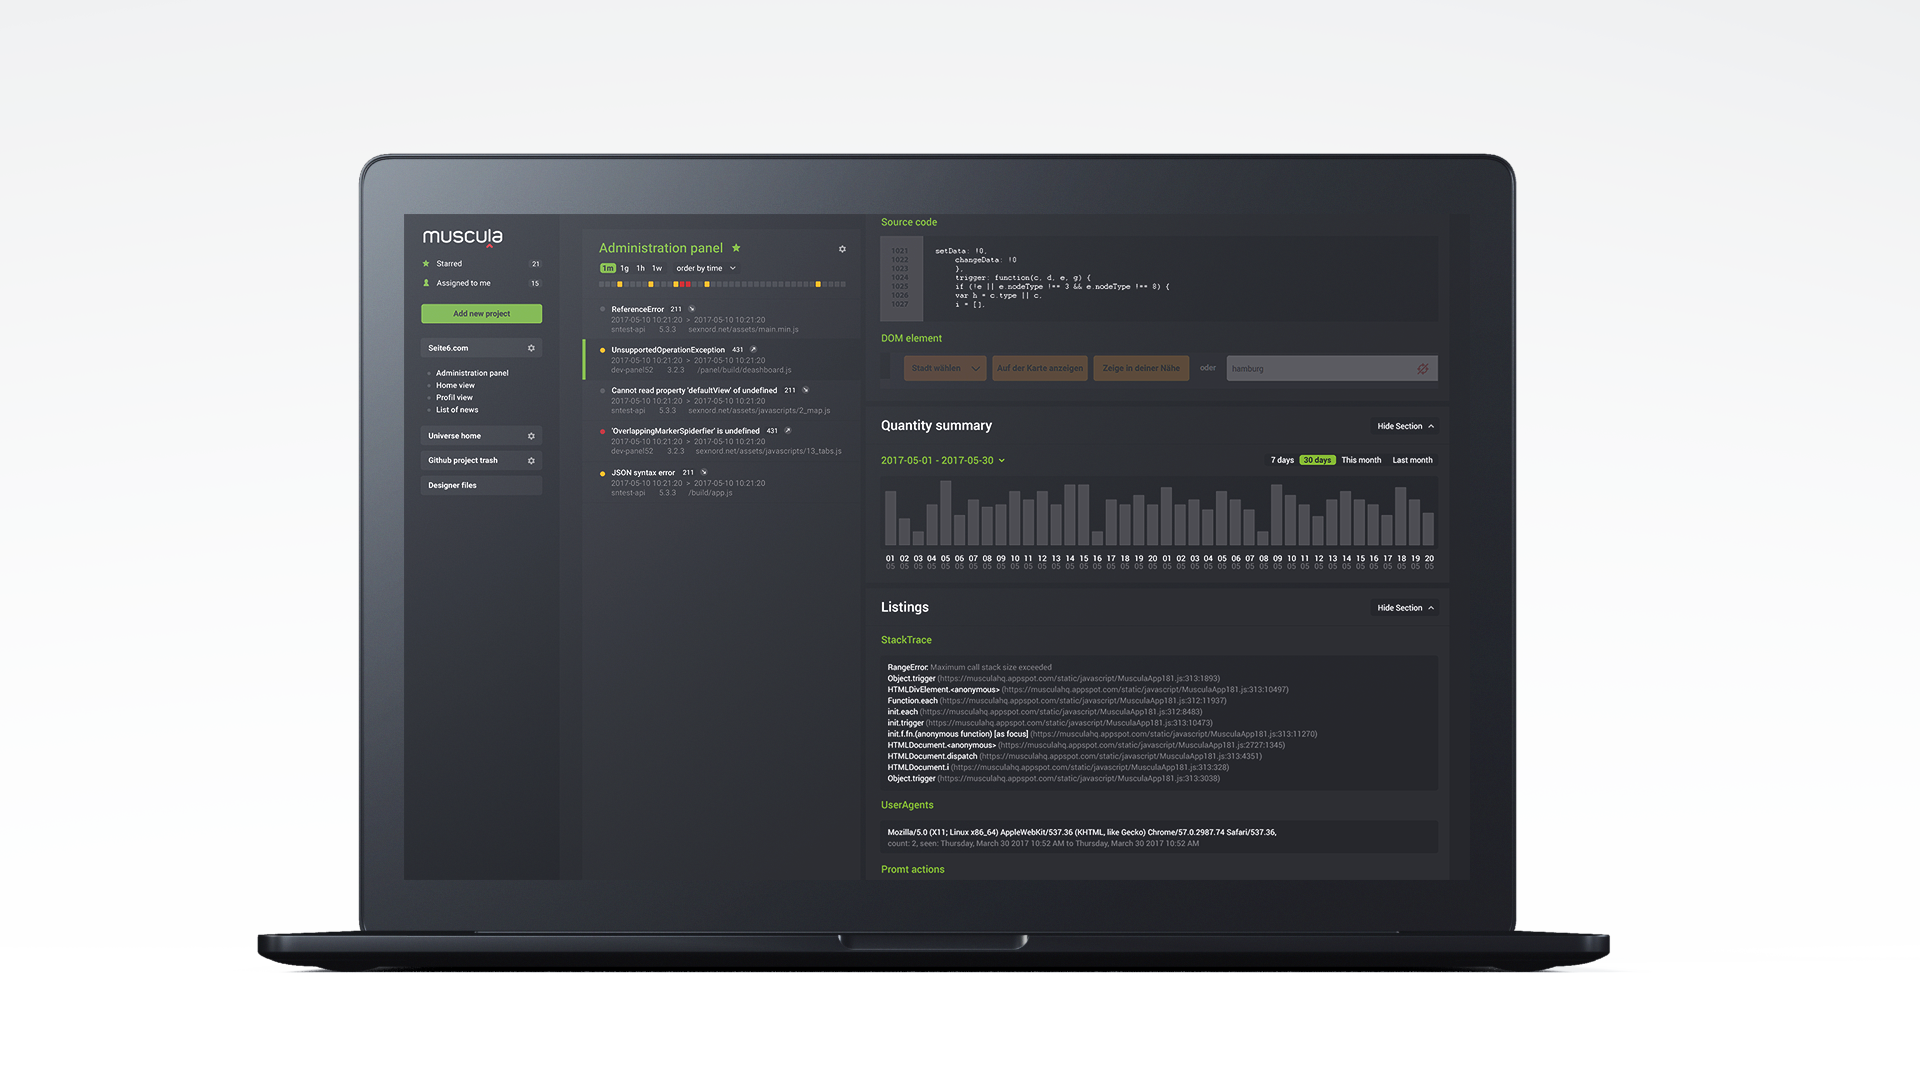Open Seite6.com project settings gear

(531, 348)
